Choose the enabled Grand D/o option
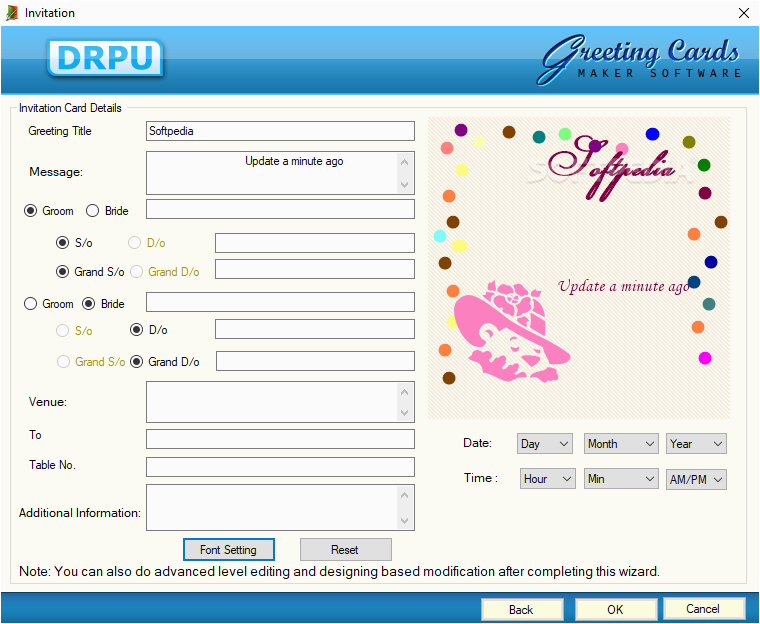760x624 pixels. coord(137,362)
